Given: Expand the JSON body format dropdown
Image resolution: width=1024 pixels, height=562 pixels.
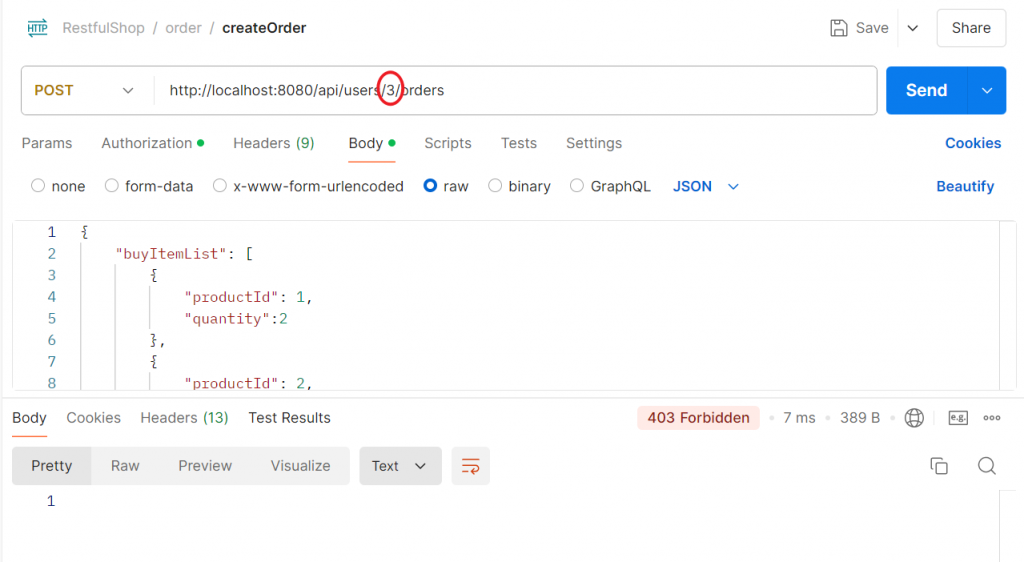Looking at the screenshot, I should click(x=707, y=186).
